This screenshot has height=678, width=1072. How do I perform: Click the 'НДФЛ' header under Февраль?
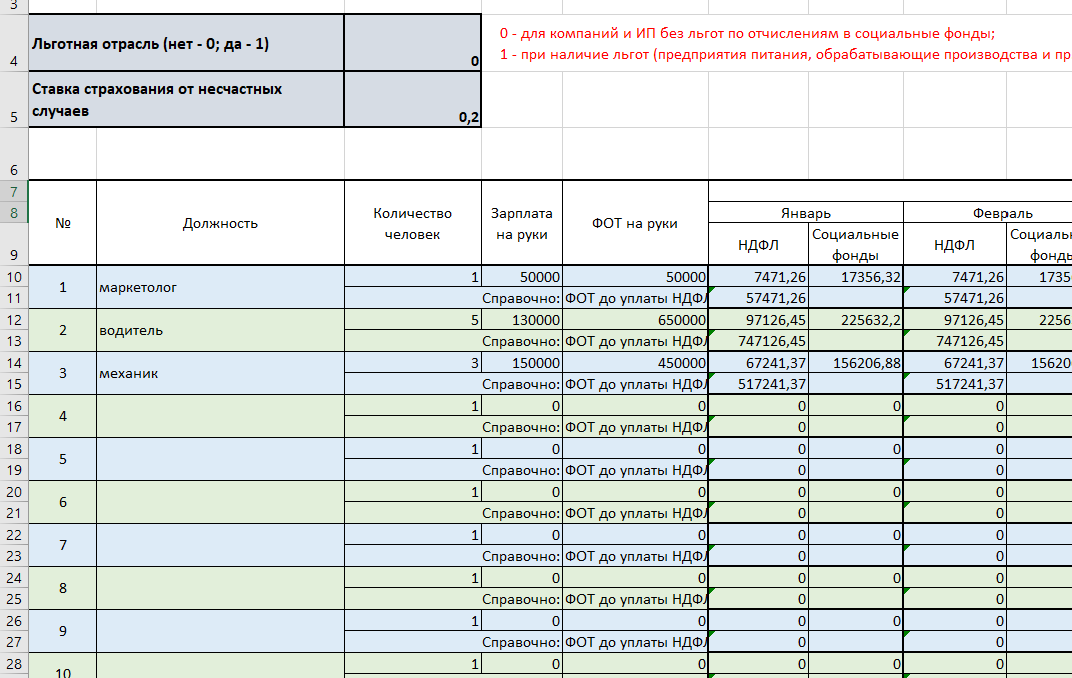pos(954,244)
